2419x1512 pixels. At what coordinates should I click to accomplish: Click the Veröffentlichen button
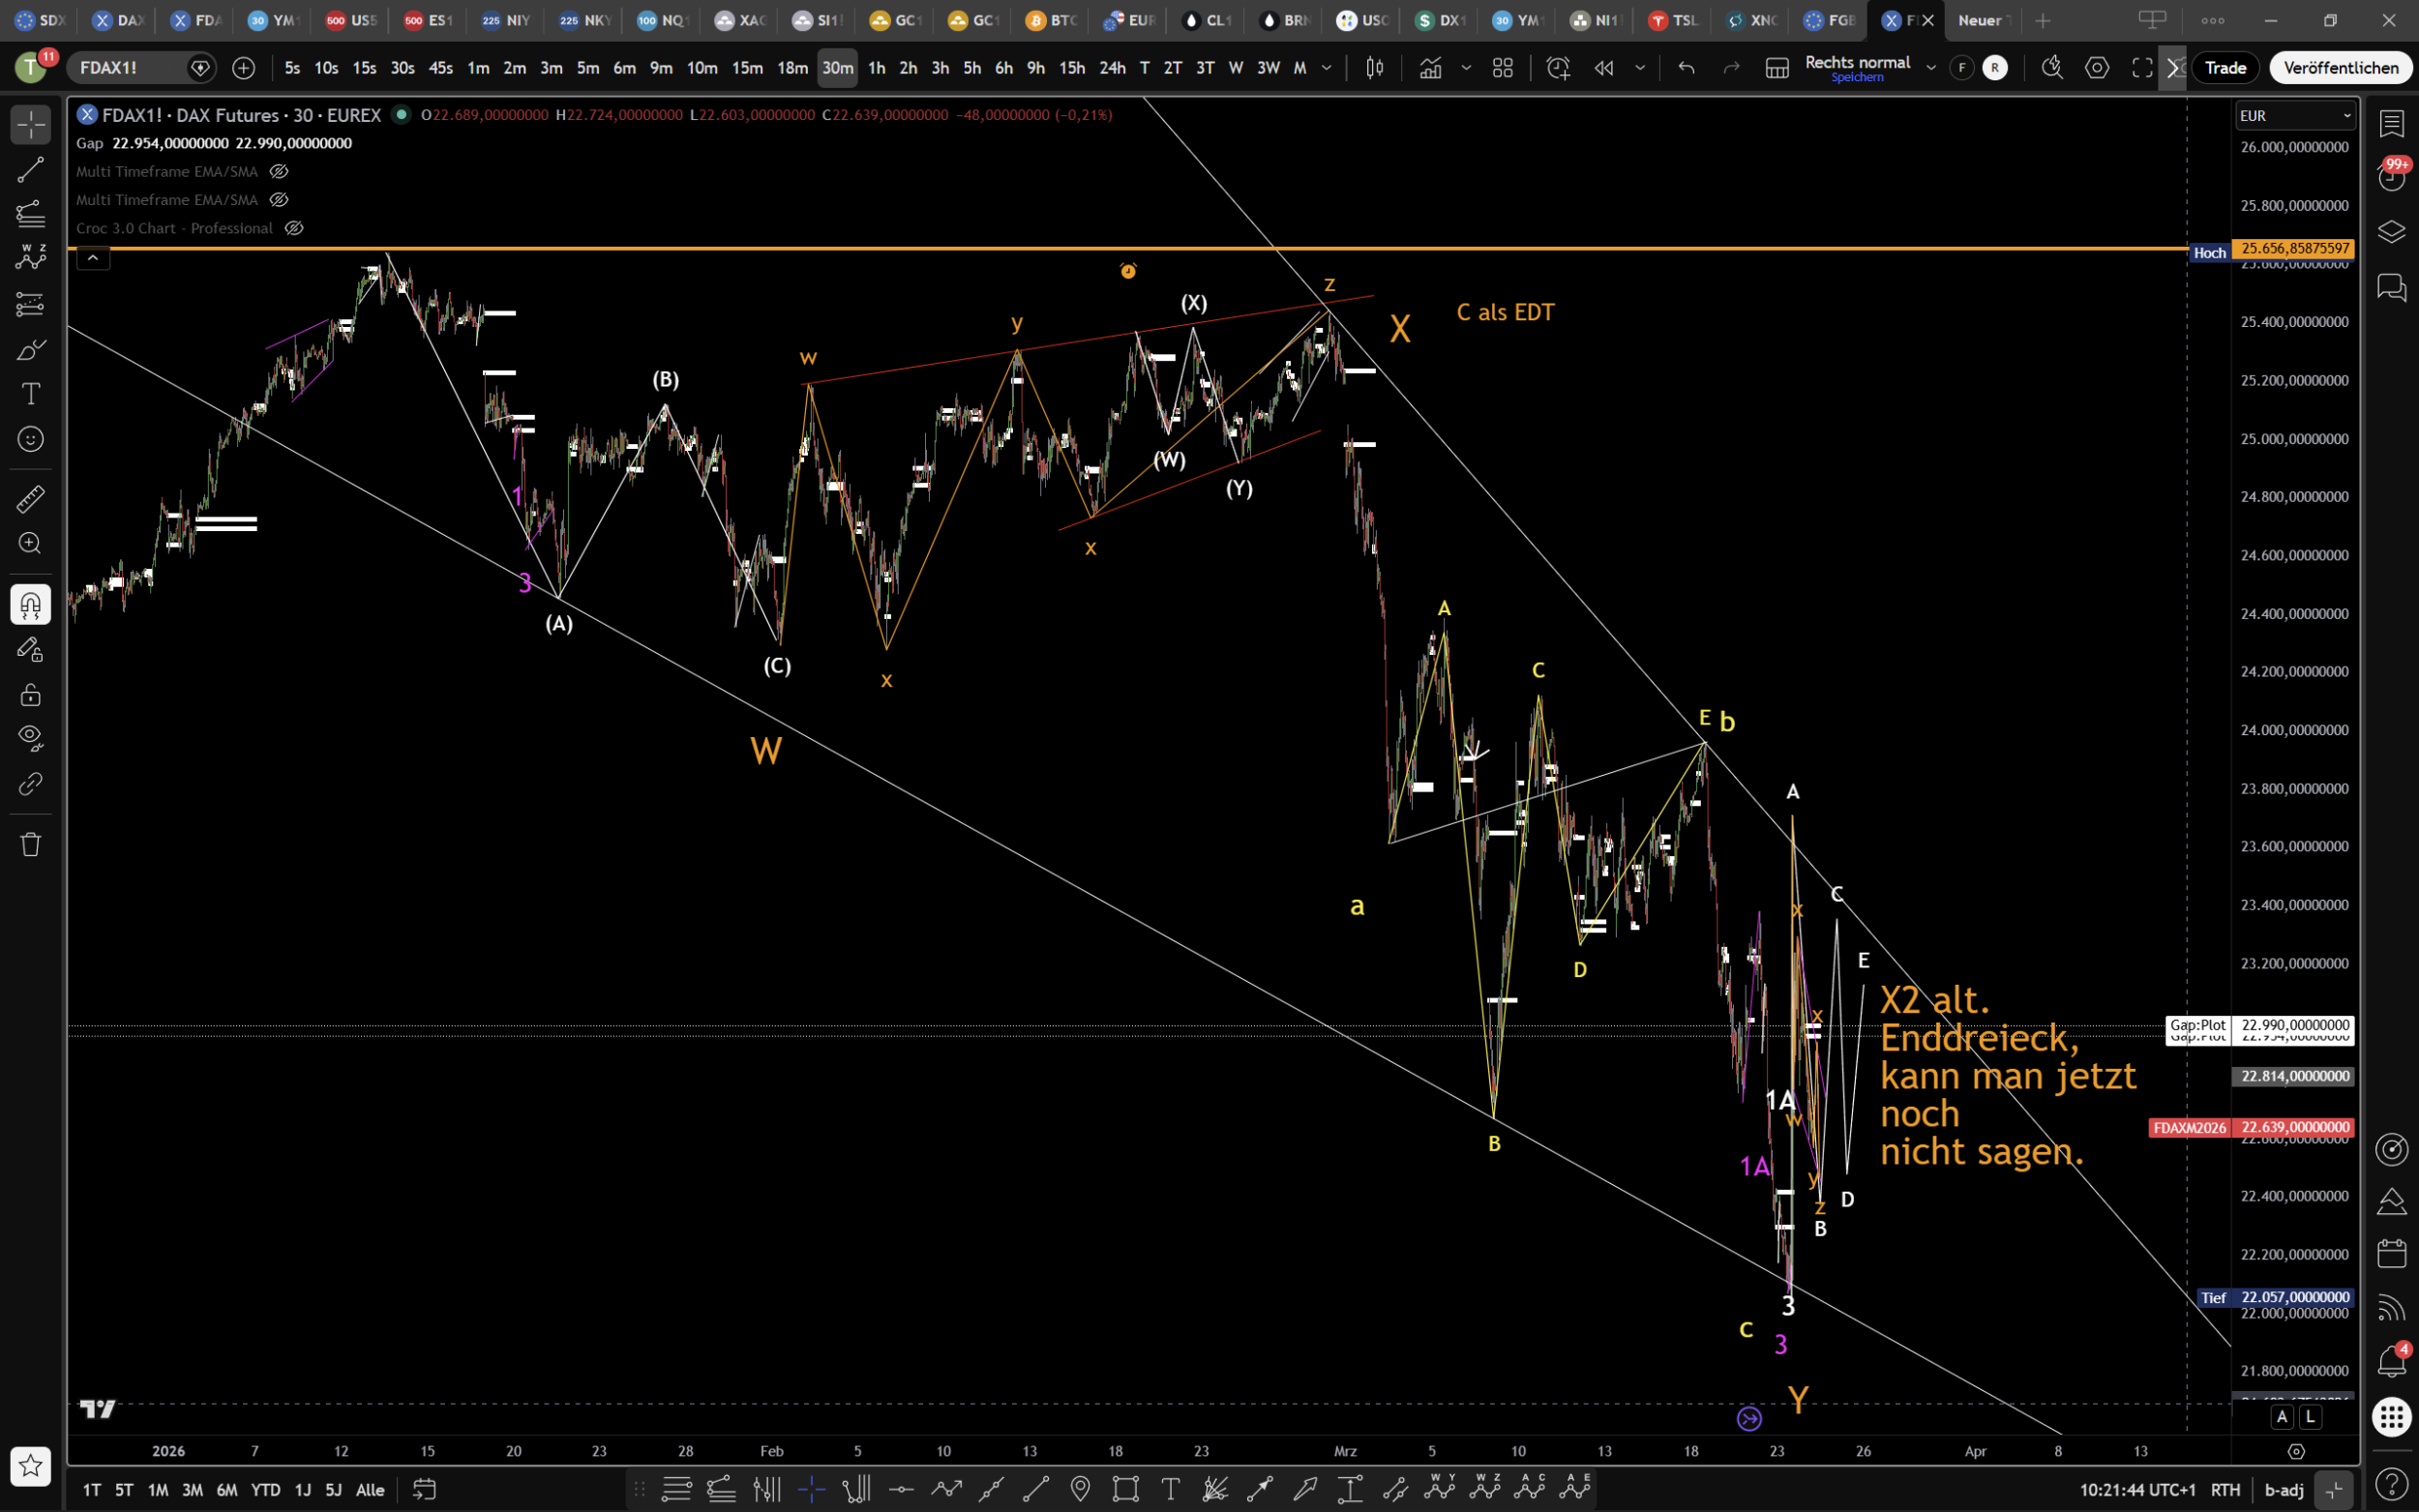coord(2340,68)
